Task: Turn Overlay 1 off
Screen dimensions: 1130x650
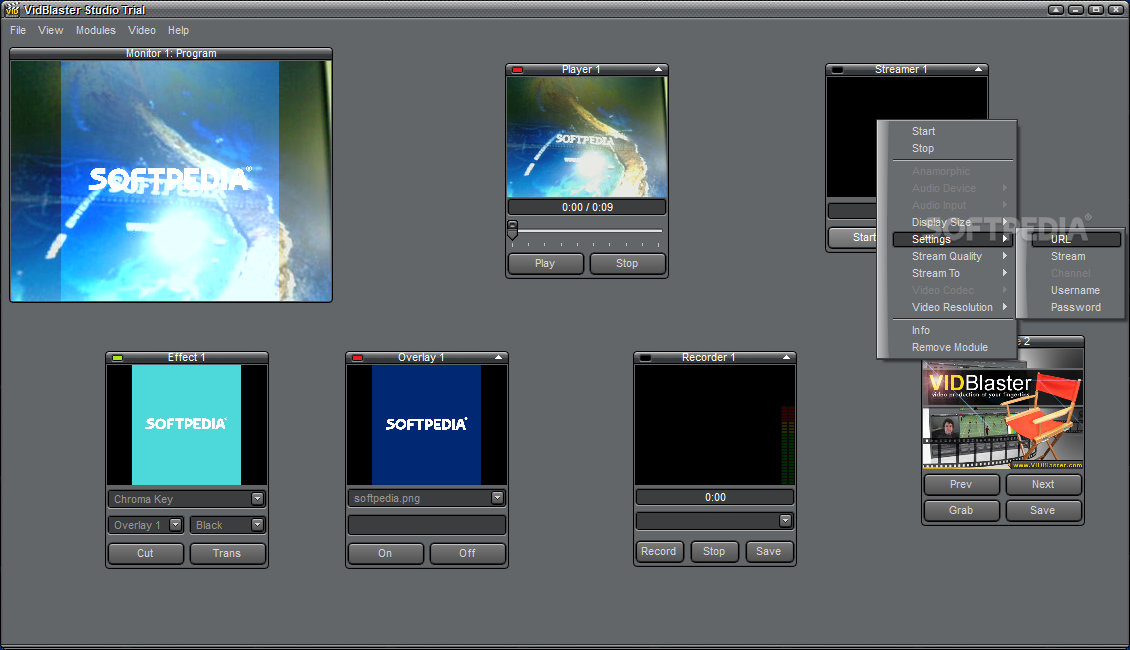Action: 467,553
